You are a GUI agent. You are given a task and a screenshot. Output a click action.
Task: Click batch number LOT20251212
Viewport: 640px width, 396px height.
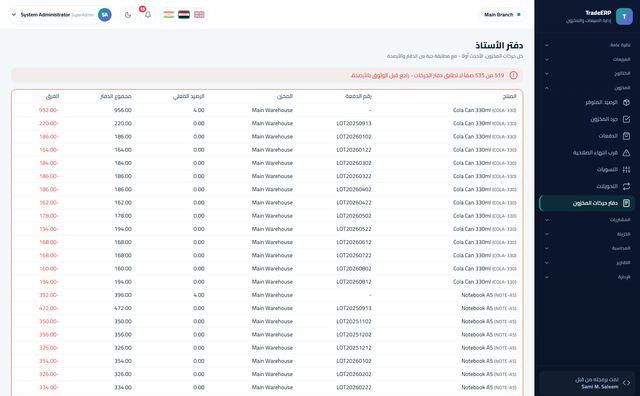click(354, 348)
